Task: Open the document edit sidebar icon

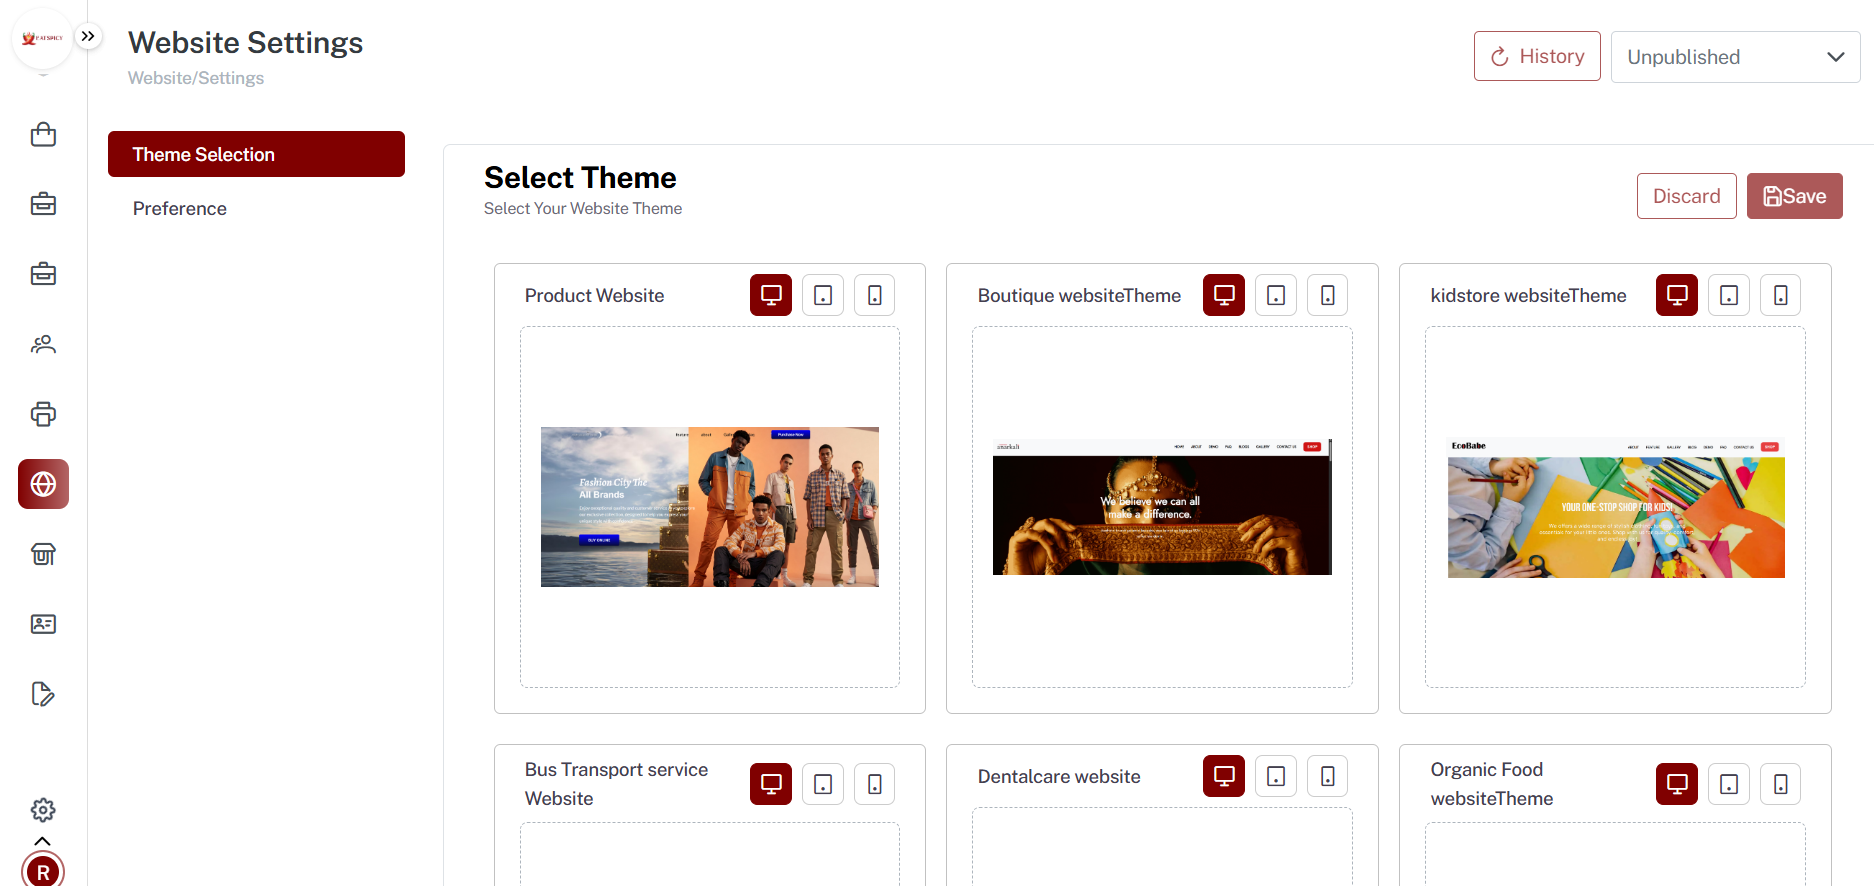Action: coord(43,694)
